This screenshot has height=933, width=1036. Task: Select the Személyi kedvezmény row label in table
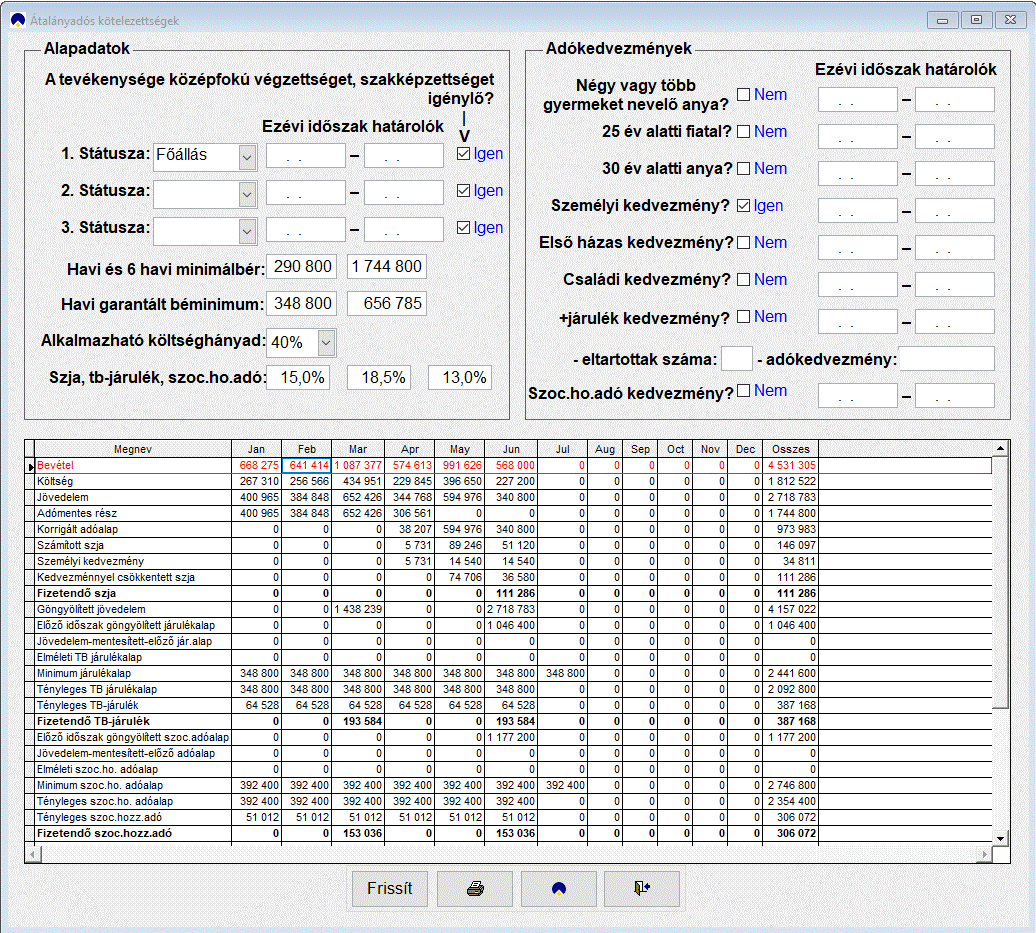point(133,561)
